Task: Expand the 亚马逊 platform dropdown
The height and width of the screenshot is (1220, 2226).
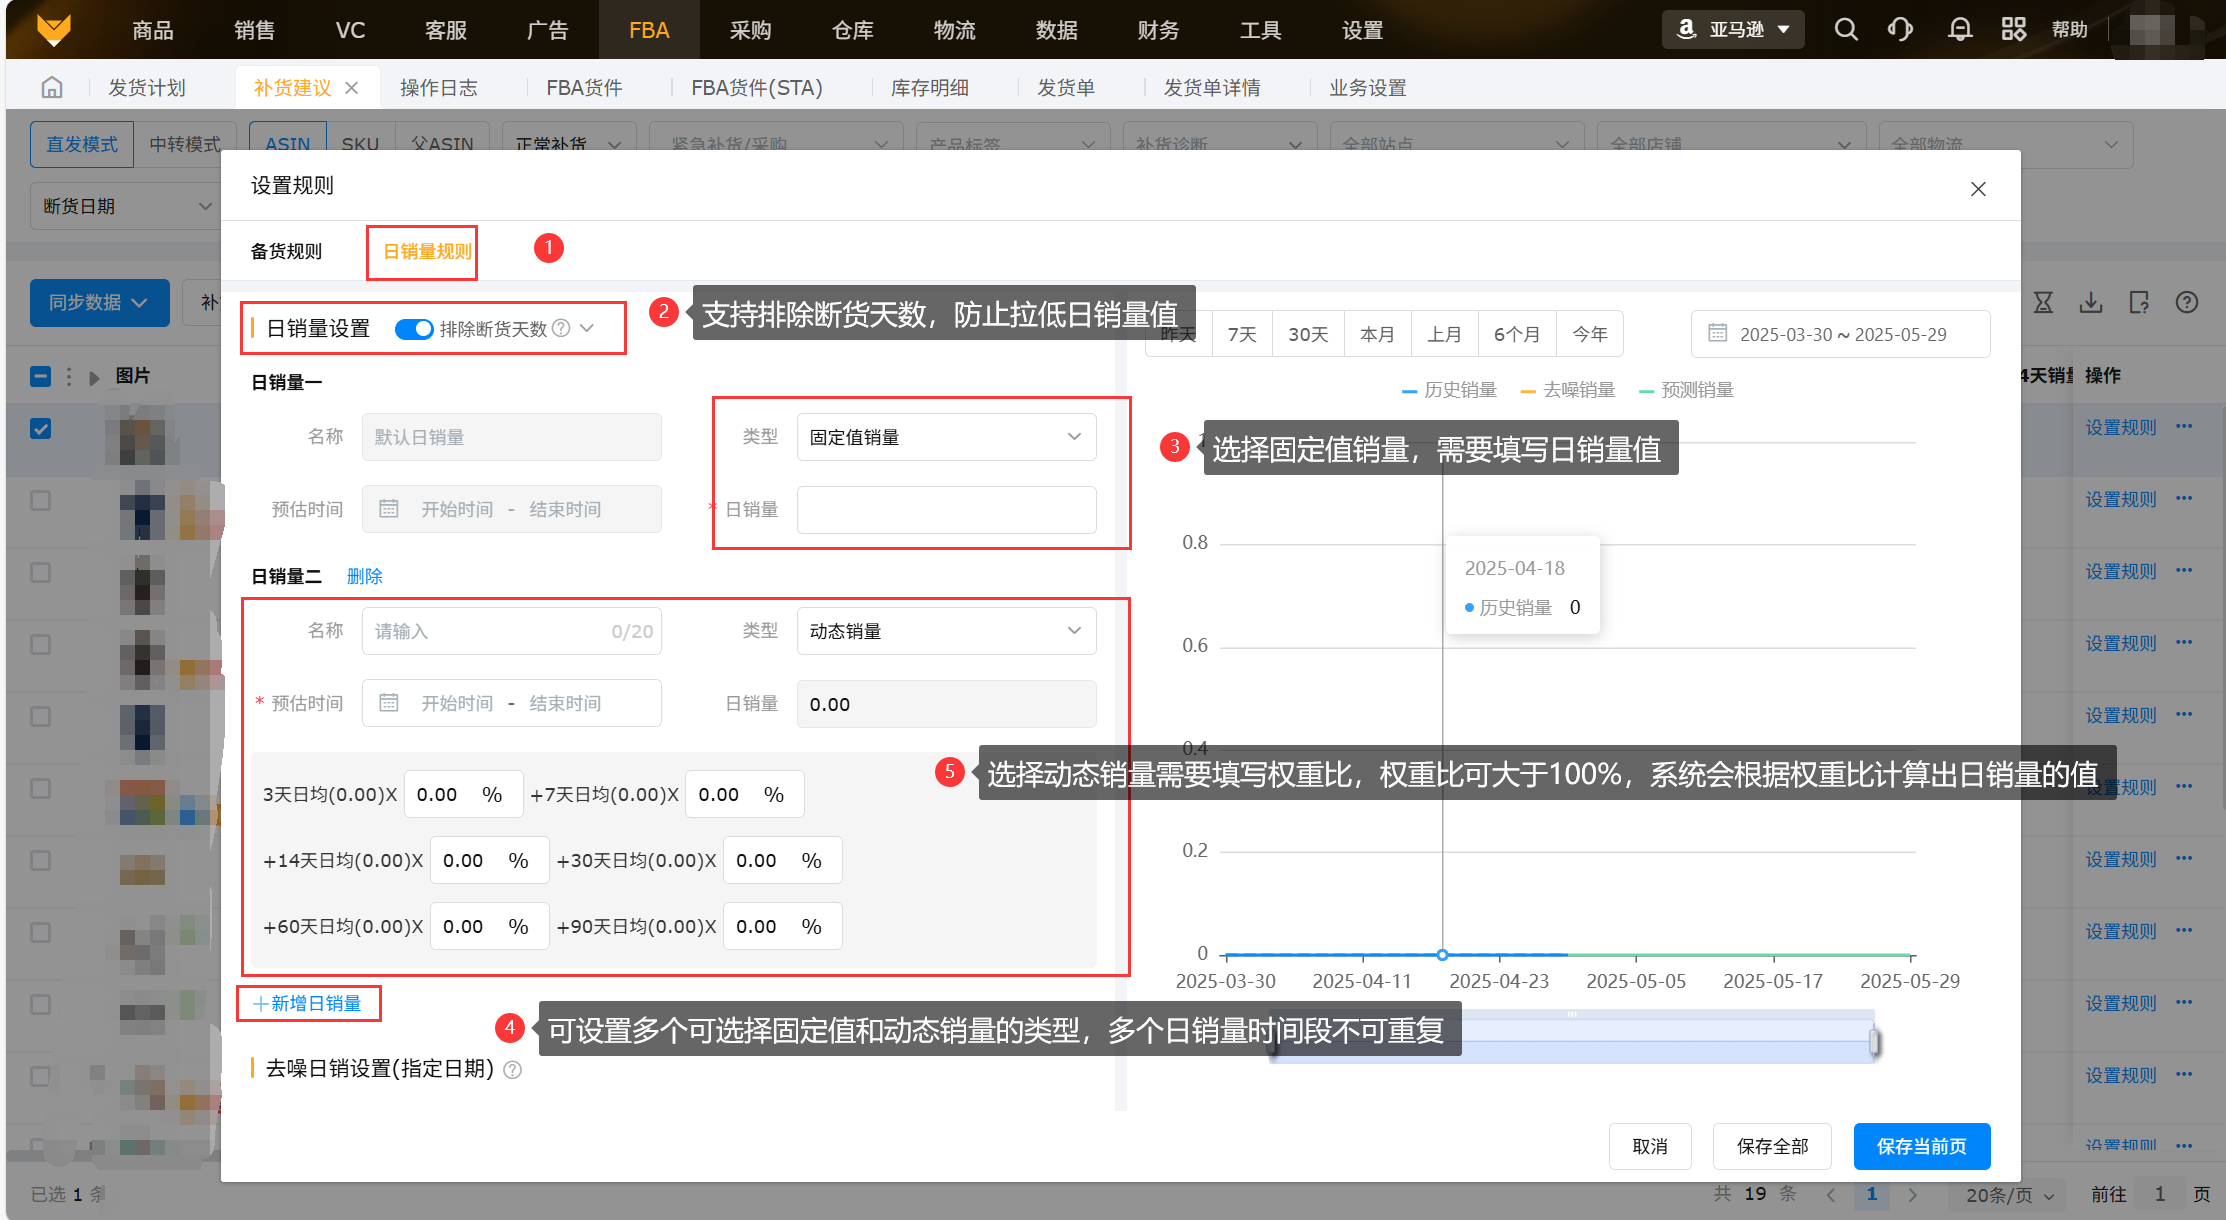Action: 1734,30
